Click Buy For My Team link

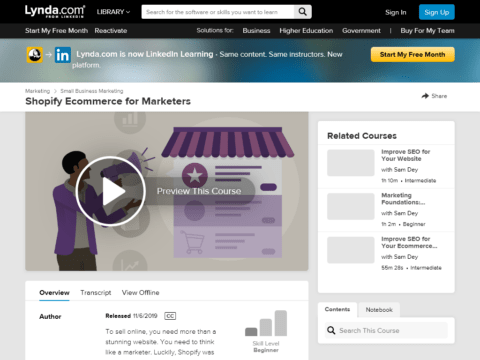click(x=427, y=31)
